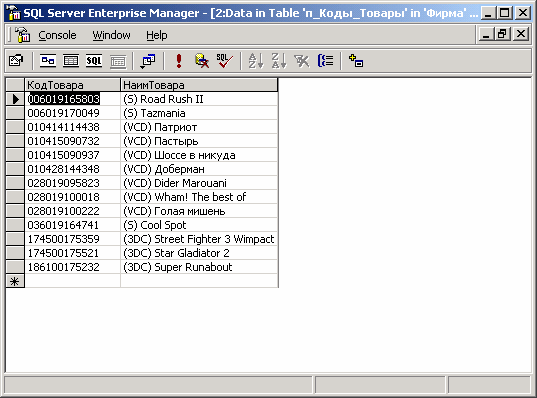The image size is (537, 398).
Task: Click empty НаимТовара cell in new row
Action: pyautogui.click(x=199, y=281)
